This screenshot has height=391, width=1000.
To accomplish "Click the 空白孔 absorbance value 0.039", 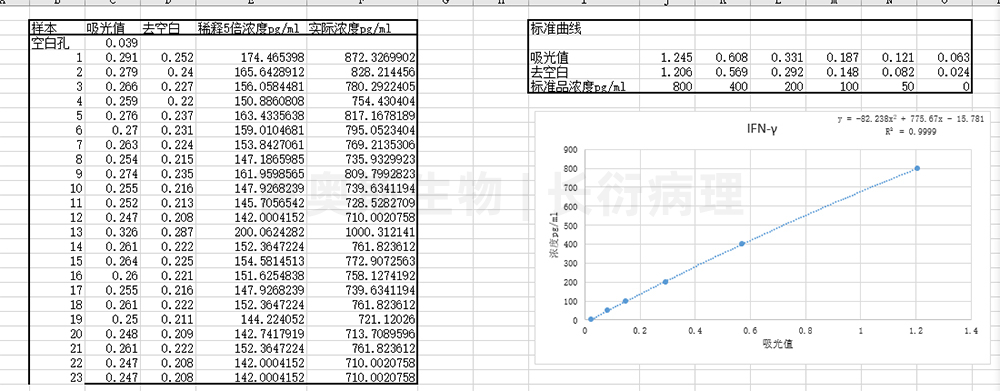I will pos(112,43).
